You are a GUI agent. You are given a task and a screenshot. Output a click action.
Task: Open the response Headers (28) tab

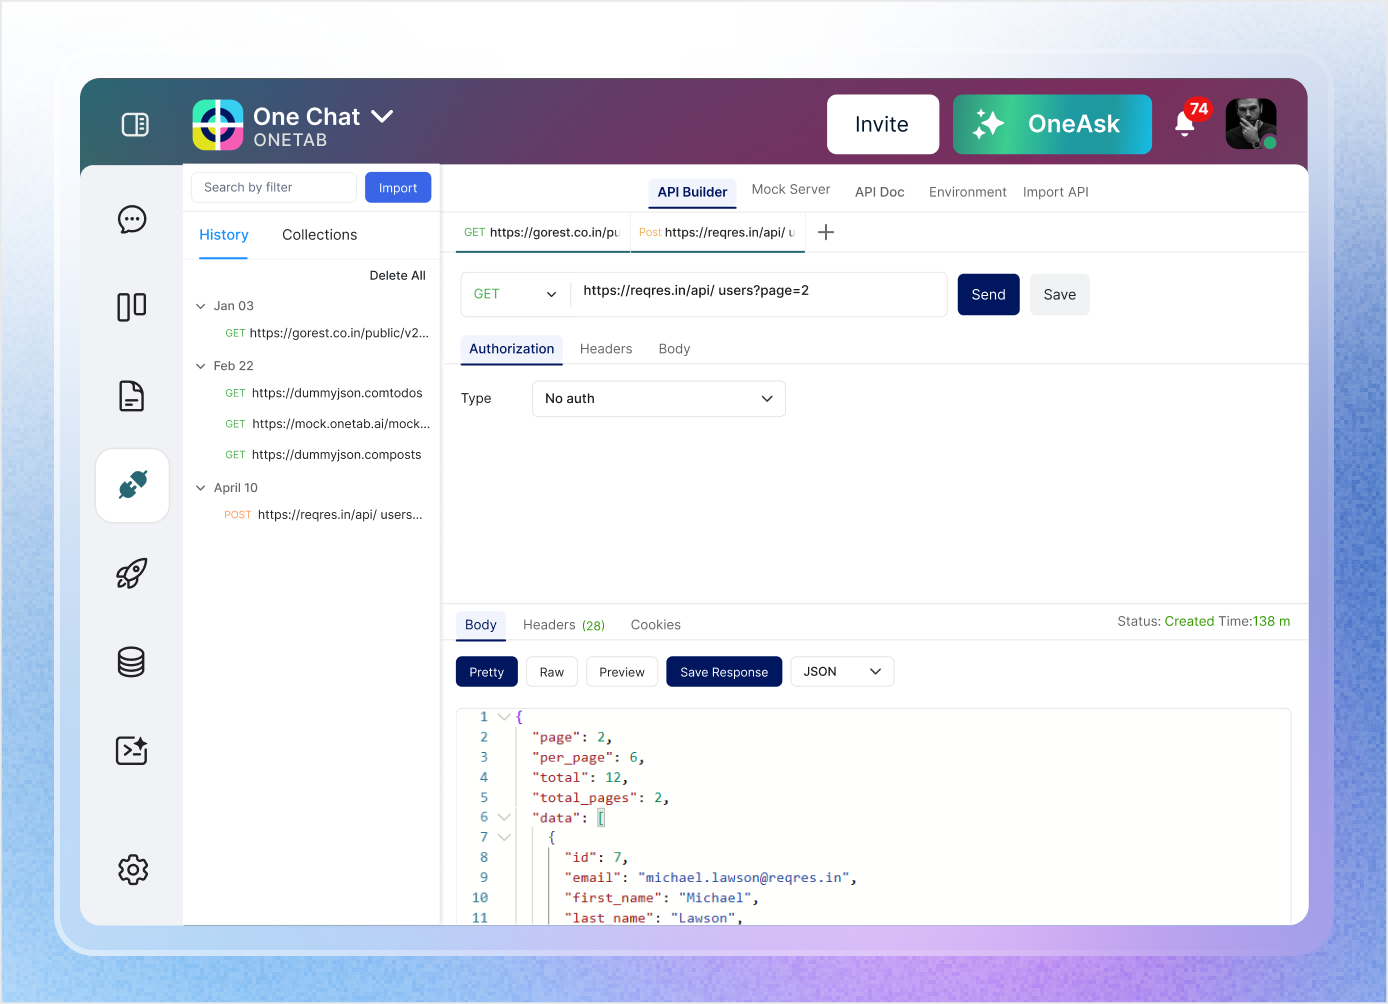(x=564, y=625)
